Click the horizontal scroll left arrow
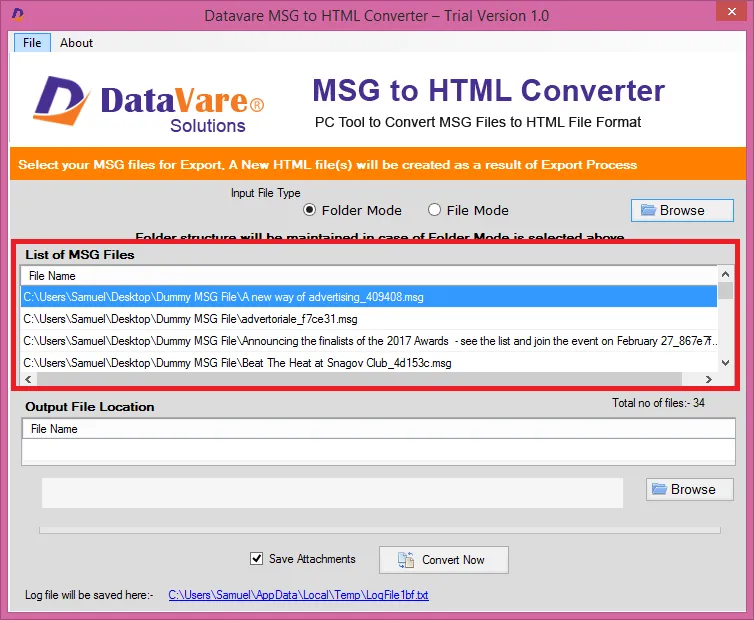 [28, 379]
